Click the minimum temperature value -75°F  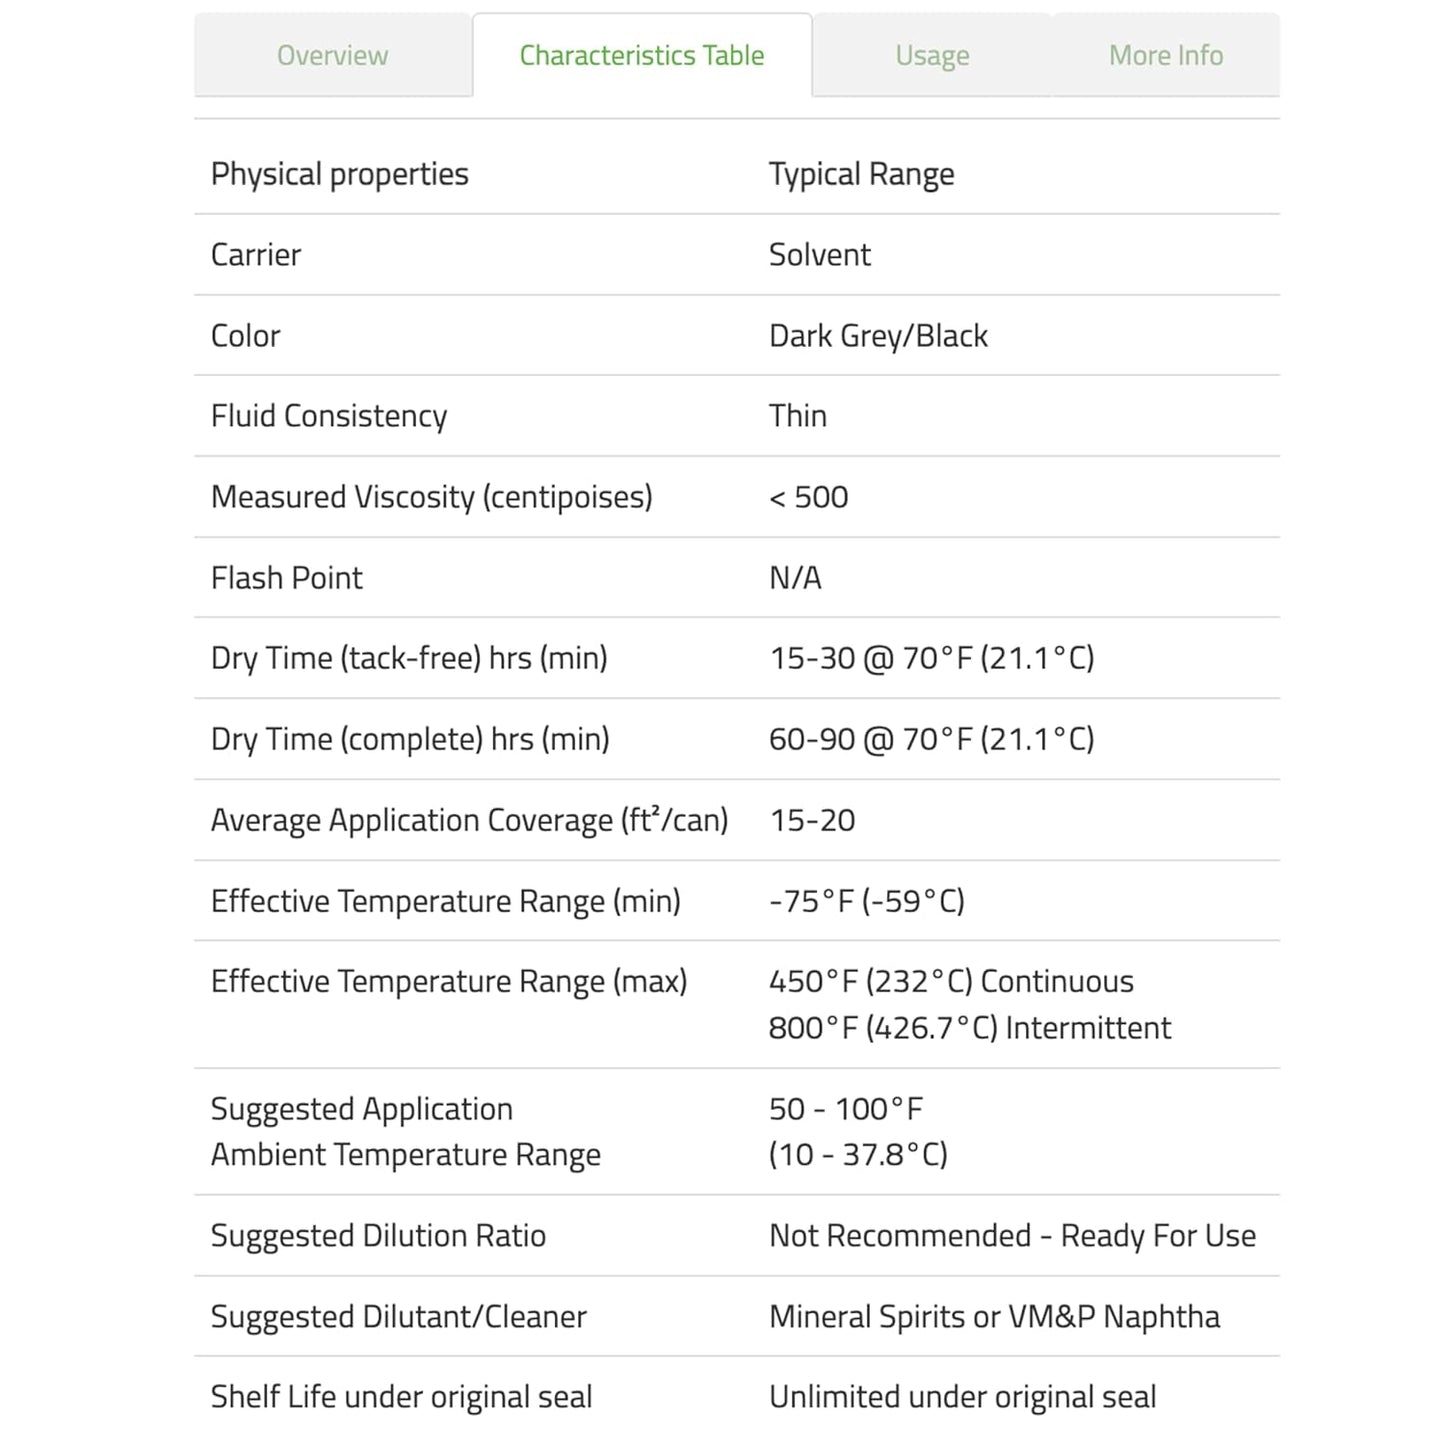866,901
